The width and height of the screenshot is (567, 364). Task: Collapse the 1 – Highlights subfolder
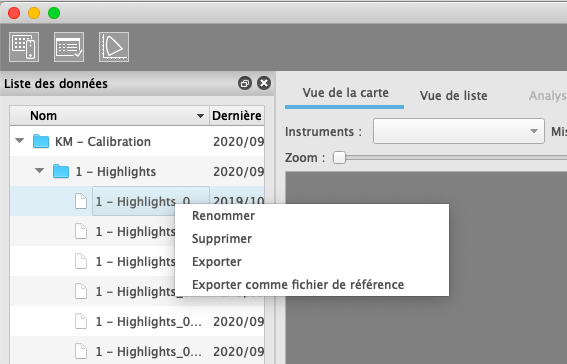tap(39, 171)
